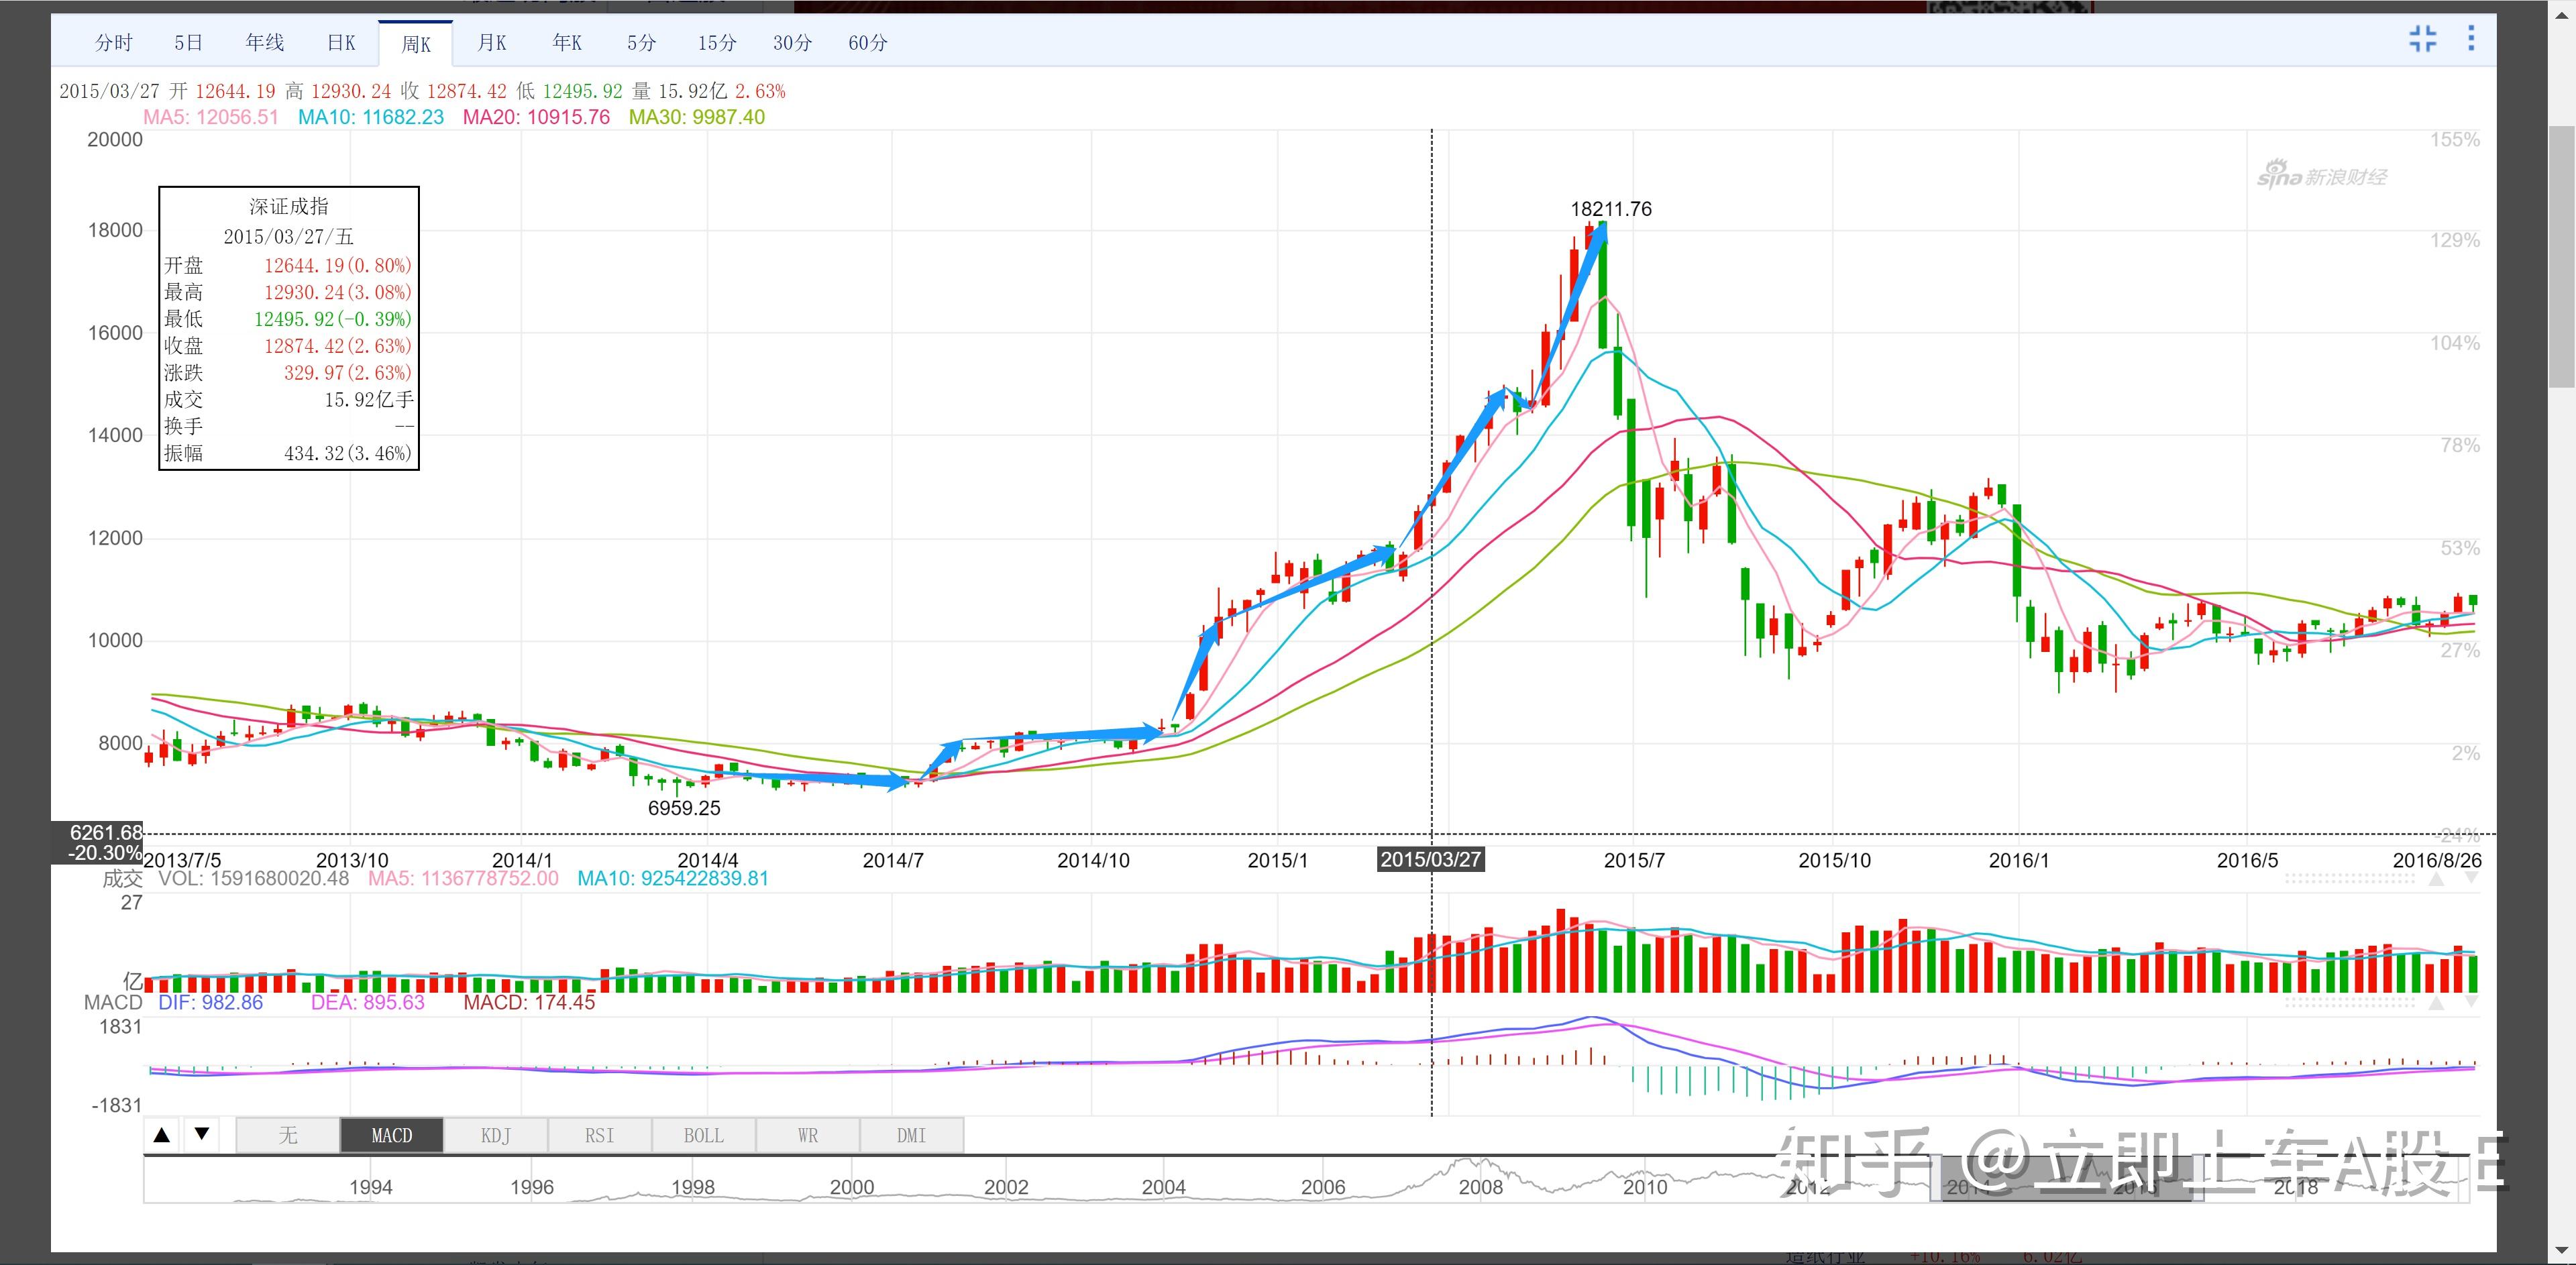Open the 年线 chart tab
Screen dimensions: 2576x1265
coord(265,43)
